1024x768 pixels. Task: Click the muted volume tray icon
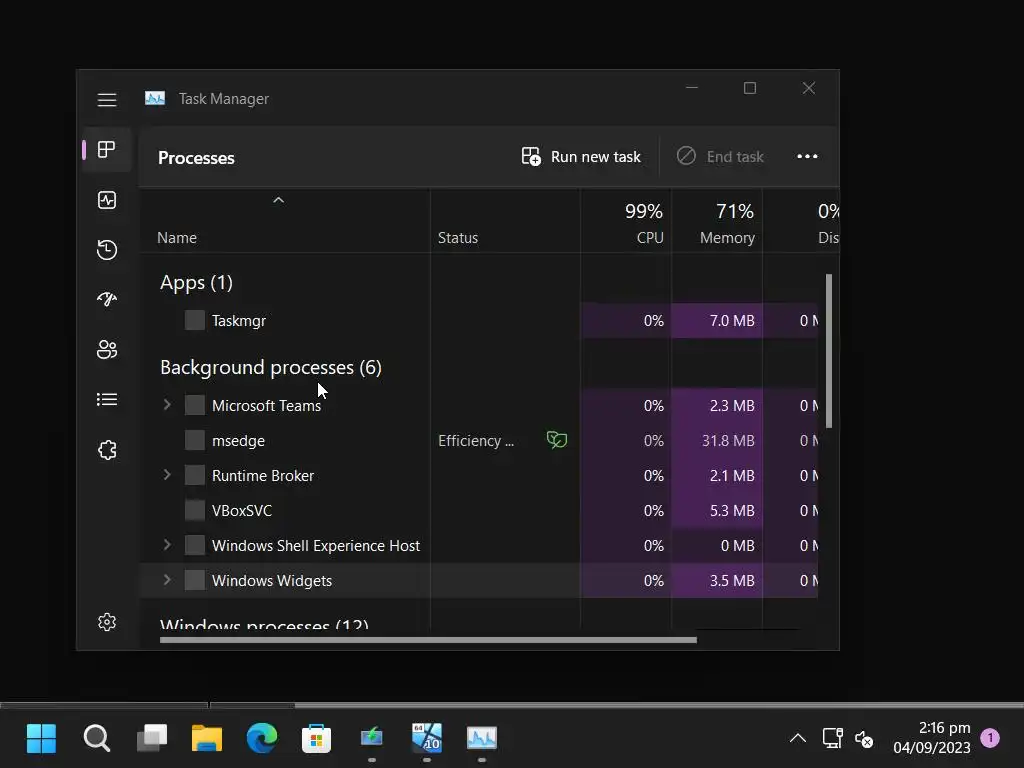[864, 739]
